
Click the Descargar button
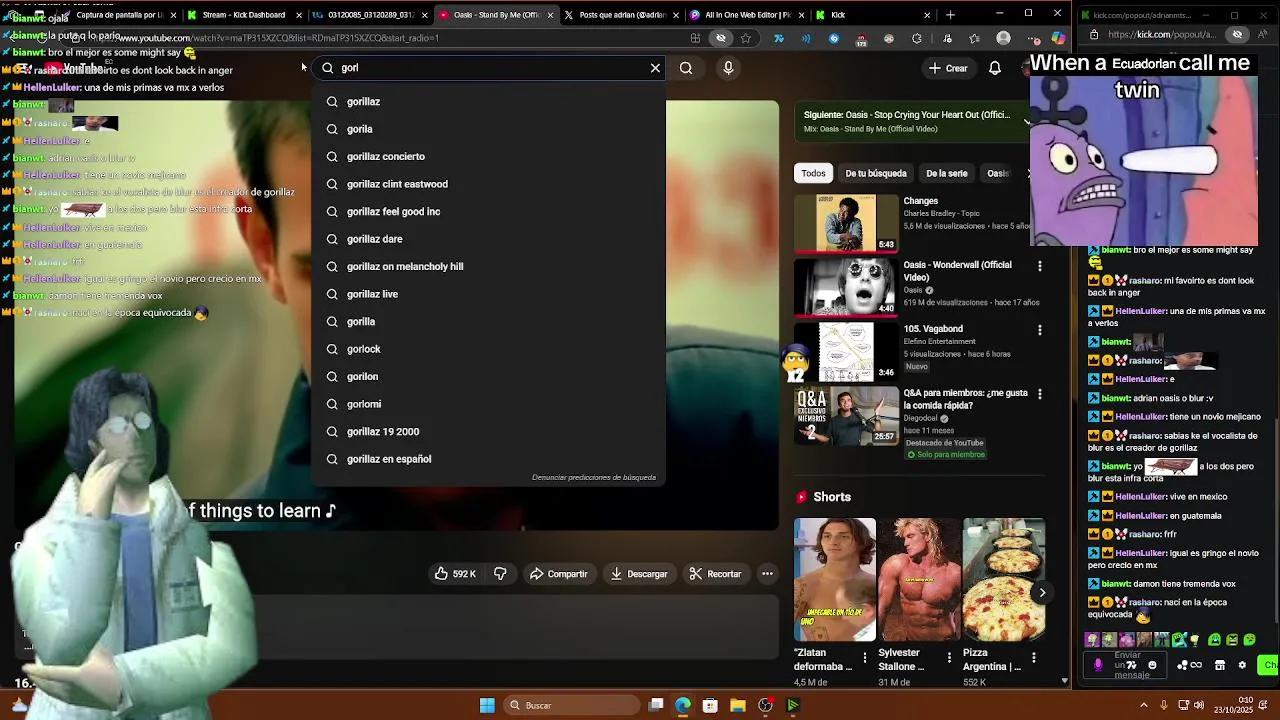639,574
